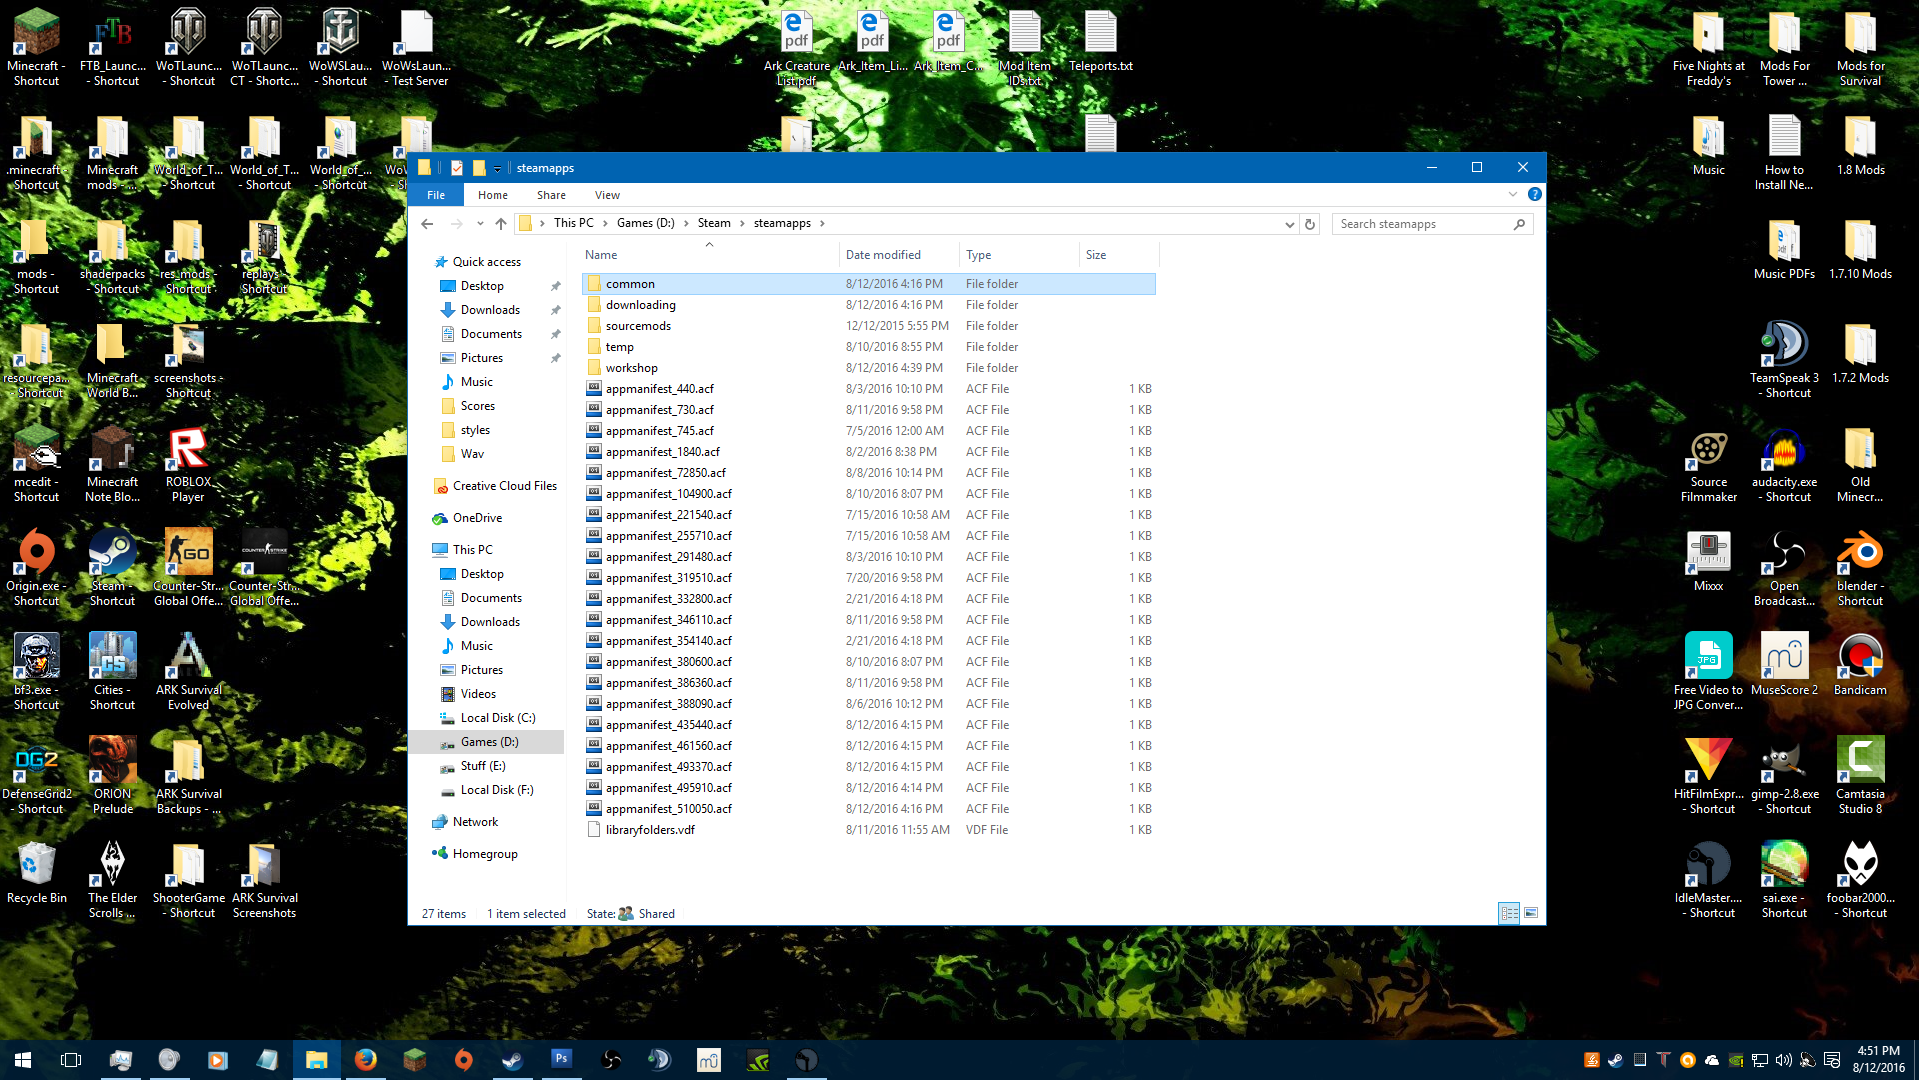Click the Refresh button beside address bar
The height and width of the screenshot is (1080, 1919).
coord(1310,224)
